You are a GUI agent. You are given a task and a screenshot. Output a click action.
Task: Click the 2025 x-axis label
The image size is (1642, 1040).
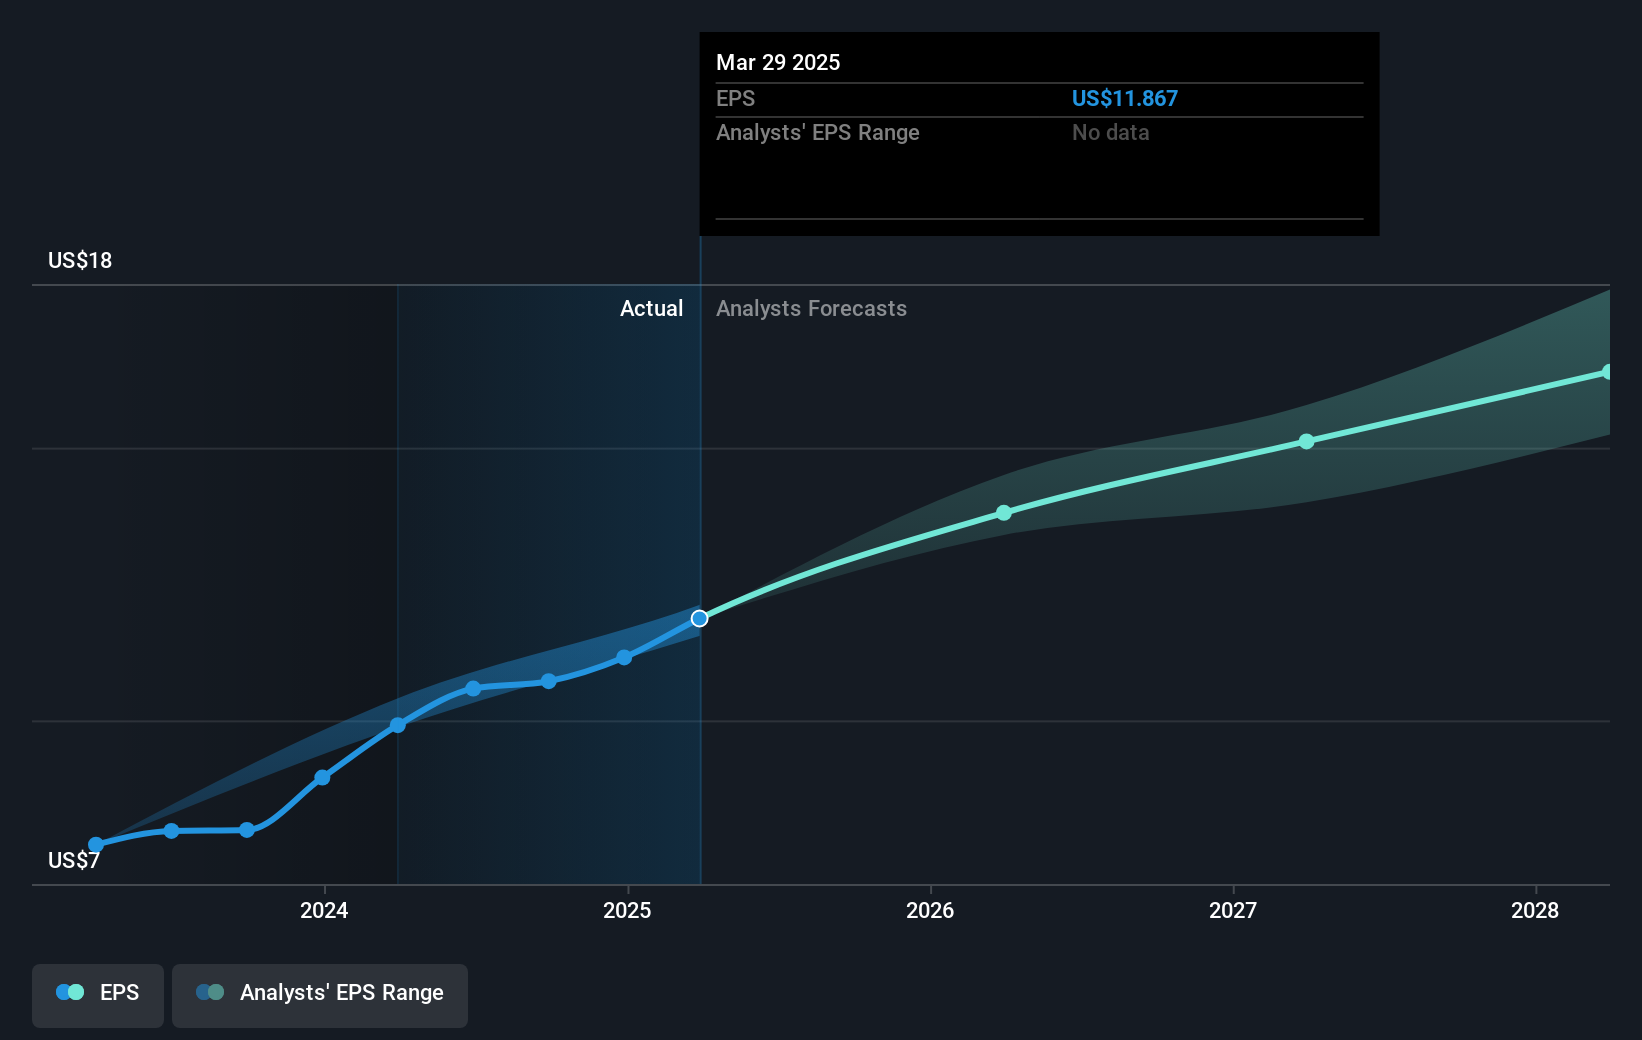click(627, 910)
